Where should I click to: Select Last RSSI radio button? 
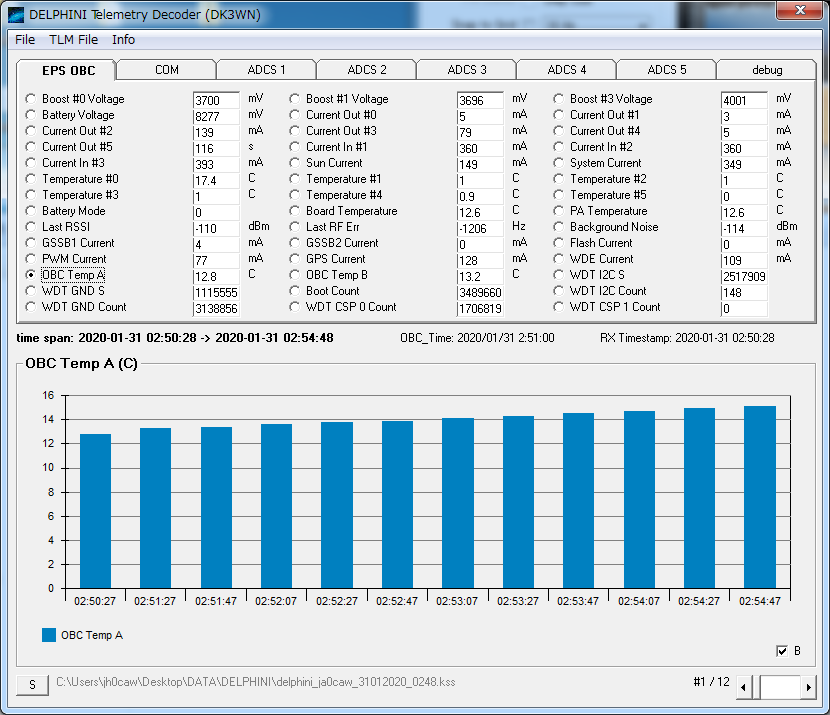(x=31, y=227)
